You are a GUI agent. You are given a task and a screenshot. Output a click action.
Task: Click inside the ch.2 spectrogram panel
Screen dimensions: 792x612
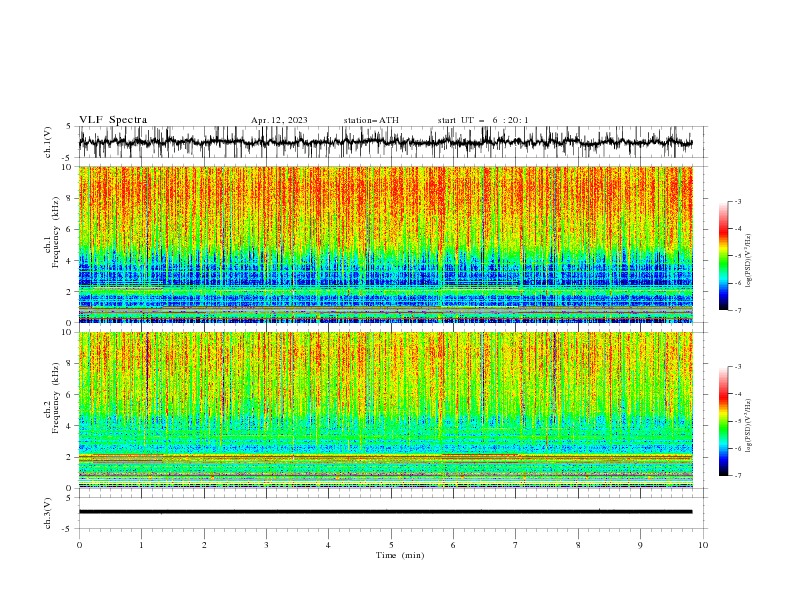pyautogui.click(x=385, y=410)
